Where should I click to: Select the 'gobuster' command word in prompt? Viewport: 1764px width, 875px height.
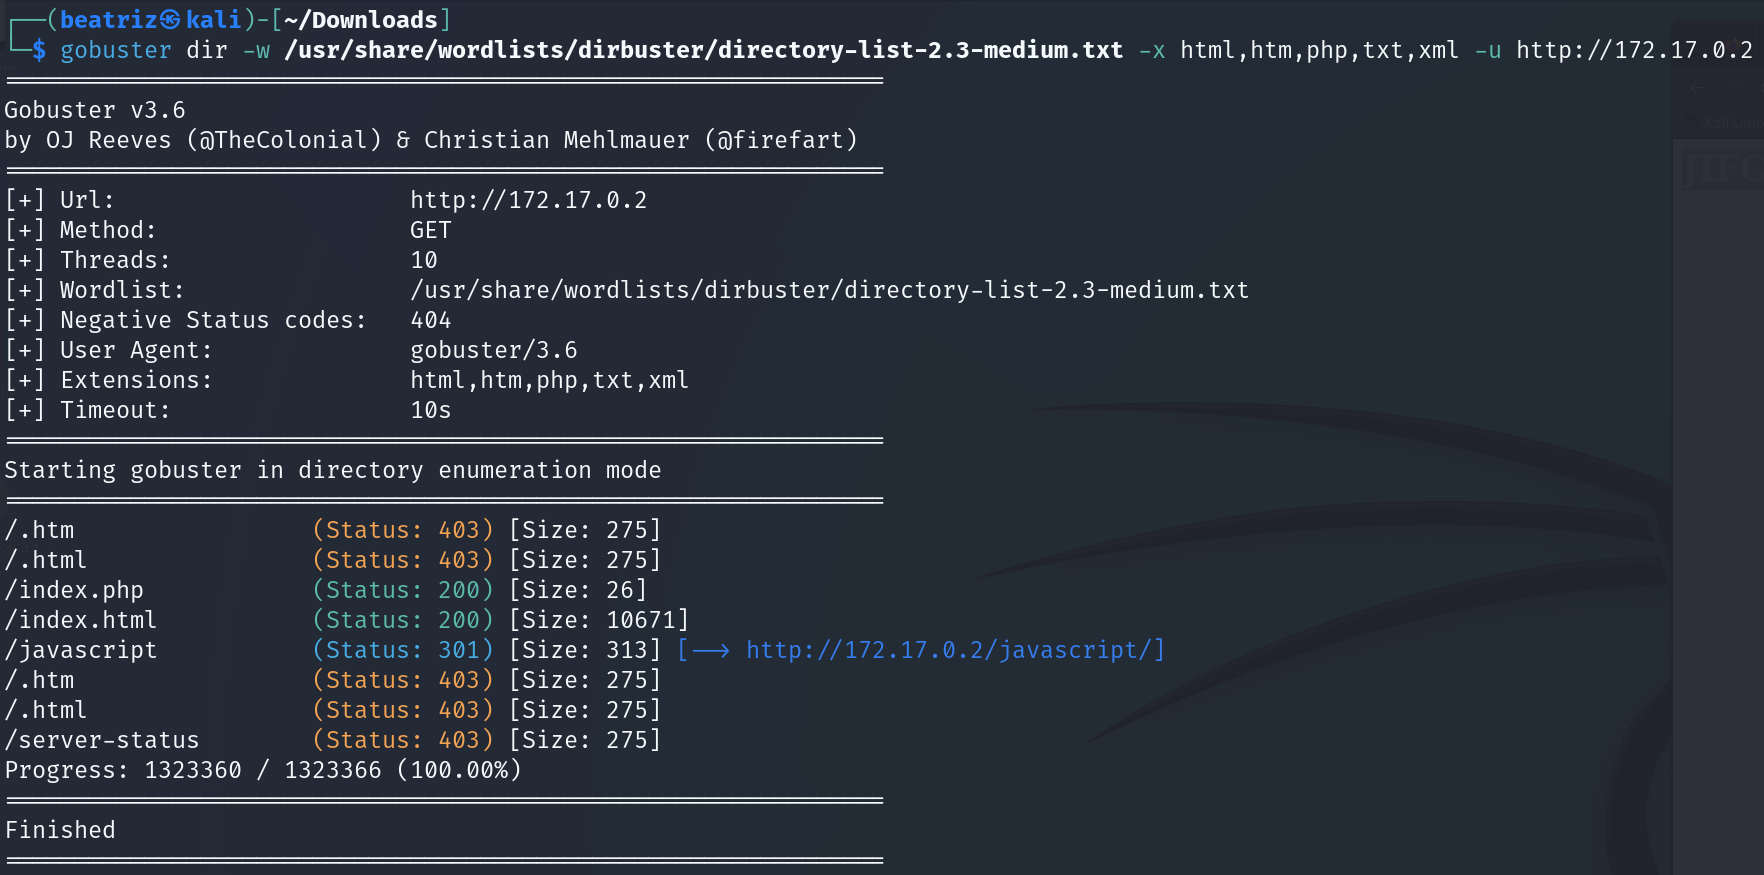click(116, 50)
